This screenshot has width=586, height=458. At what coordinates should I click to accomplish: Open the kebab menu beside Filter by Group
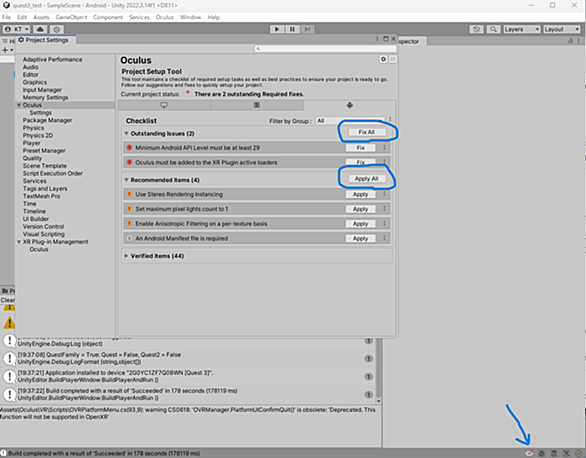tap(390, 120)
